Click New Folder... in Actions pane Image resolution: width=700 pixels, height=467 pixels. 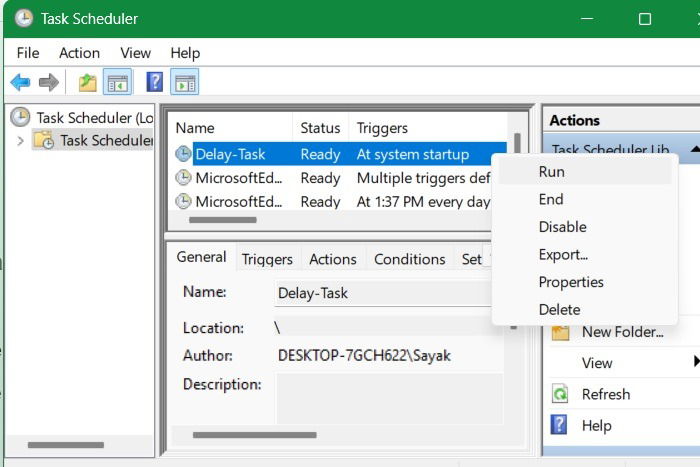pyautogui.click(x=622, y=332)
